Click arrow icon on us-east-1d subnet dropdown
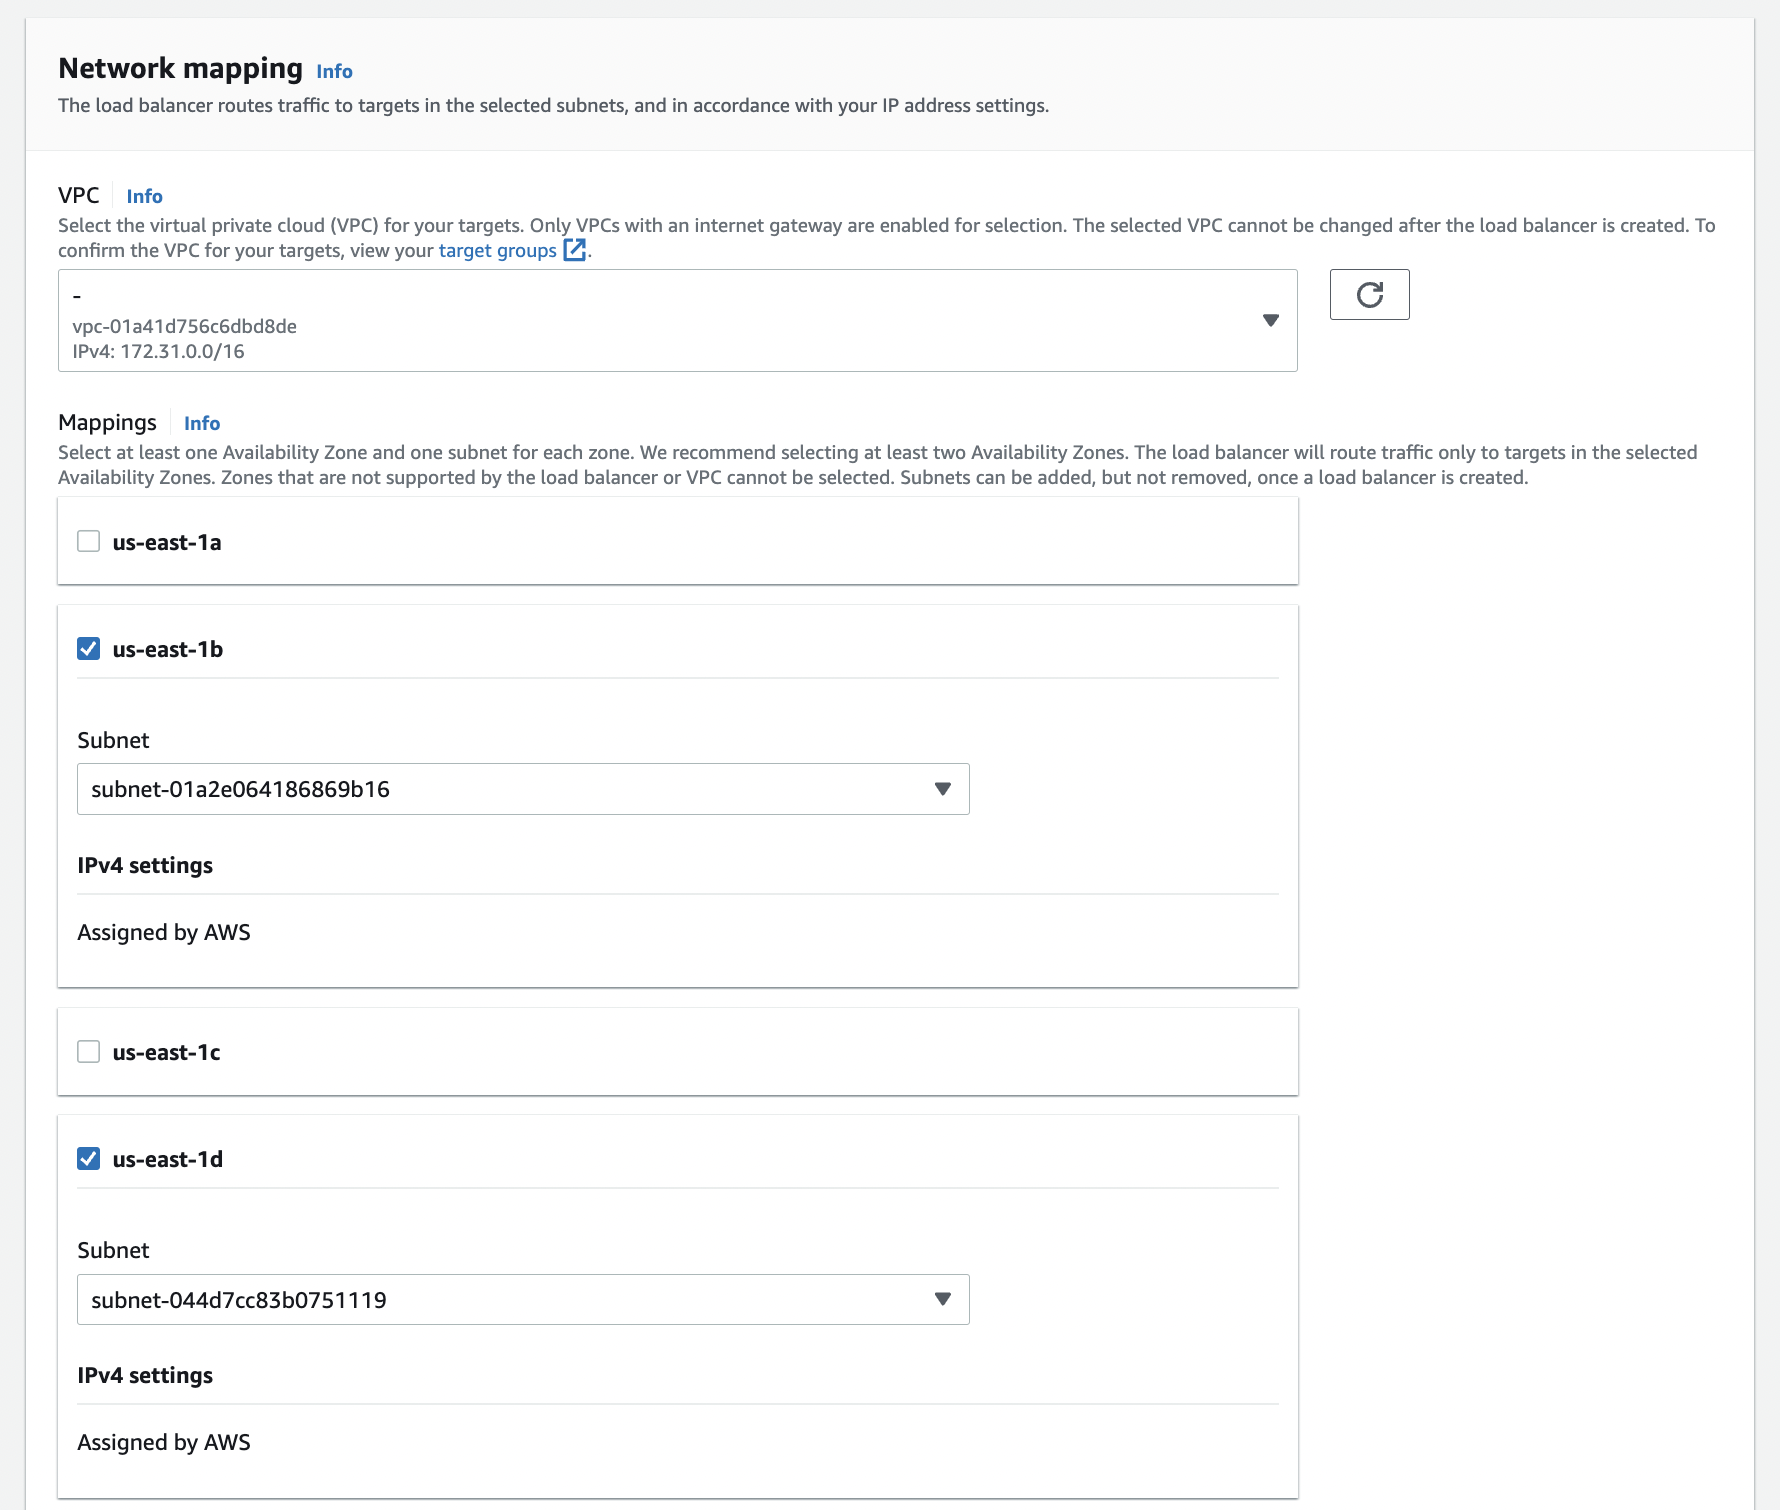Screen dimensions: 1780x1510 (x=942, y=1299)
